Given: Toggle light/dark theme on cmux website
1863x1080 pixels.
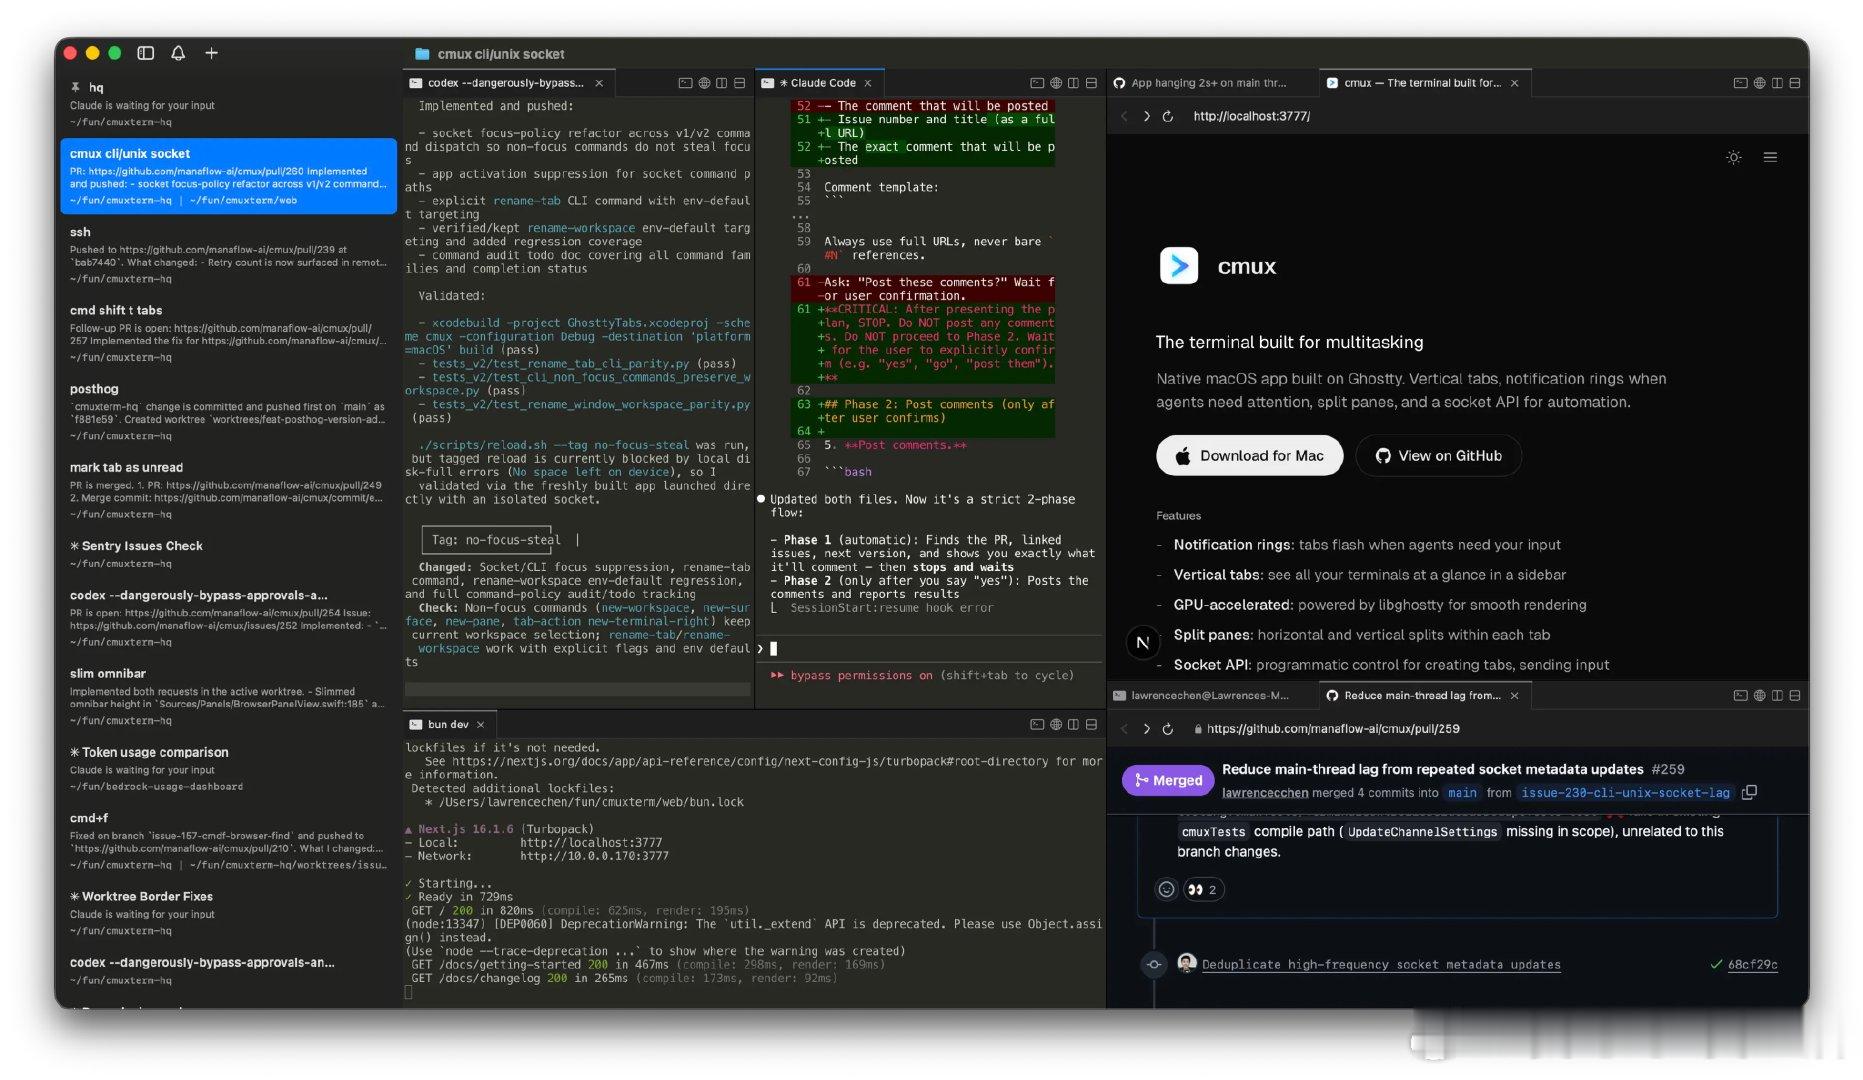Looking at the screenshot, I should pos(1734,157).
